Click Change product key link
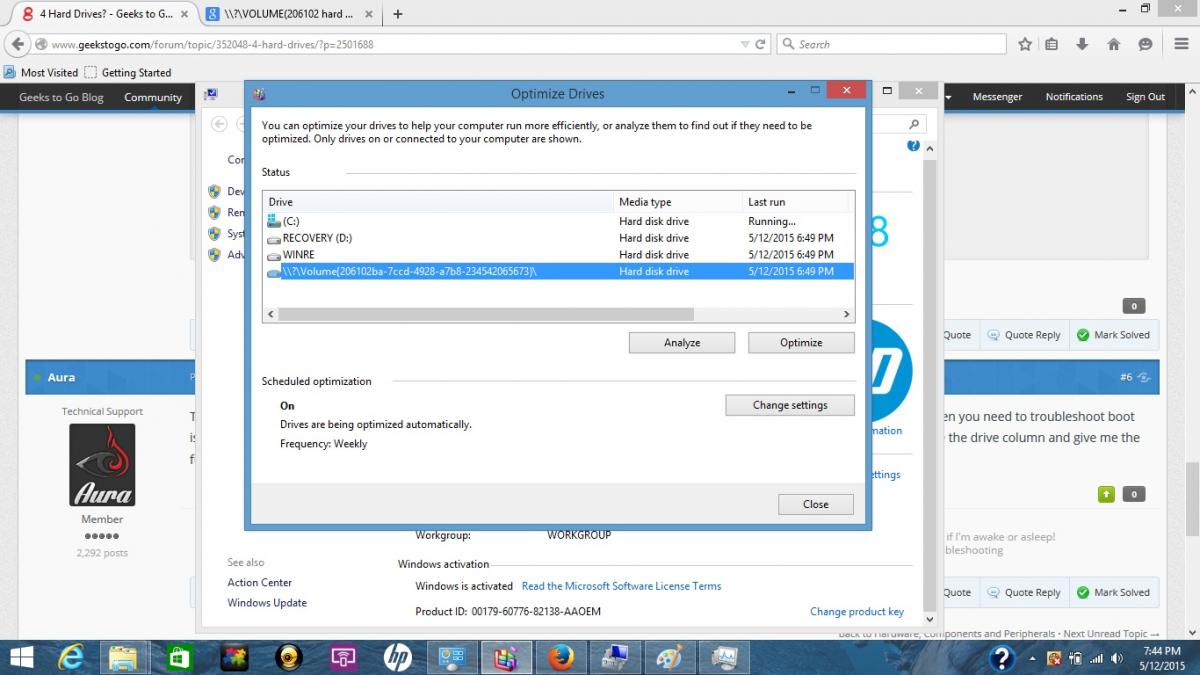 click(857, 611)
